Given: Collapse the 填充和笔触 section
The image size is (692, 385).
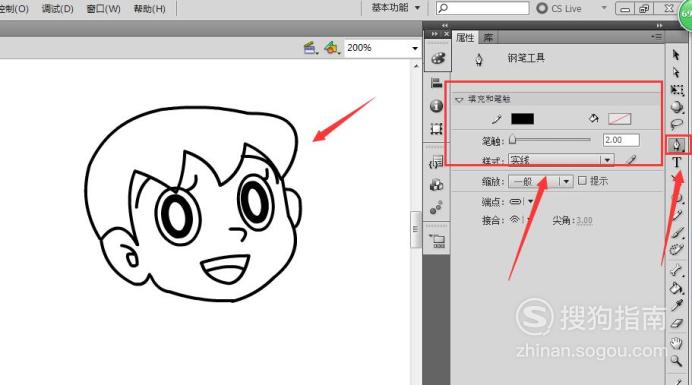Looking at the screenshot, I should (459, 100).
